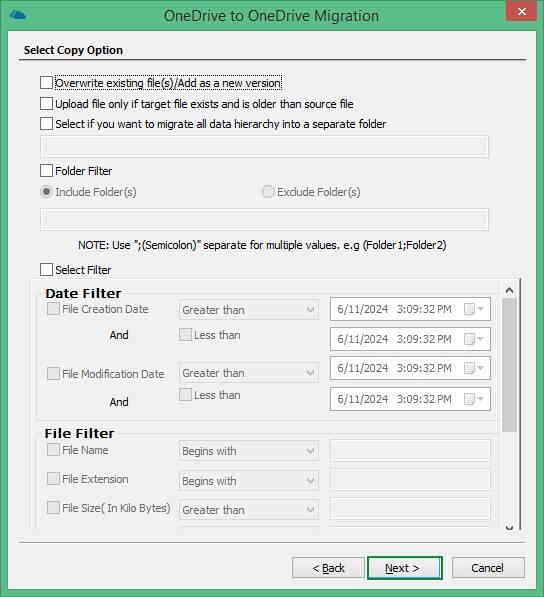Viewport: 544px width, 597px height.
Task: Click the File Name value input field
Action: [410, 451]
